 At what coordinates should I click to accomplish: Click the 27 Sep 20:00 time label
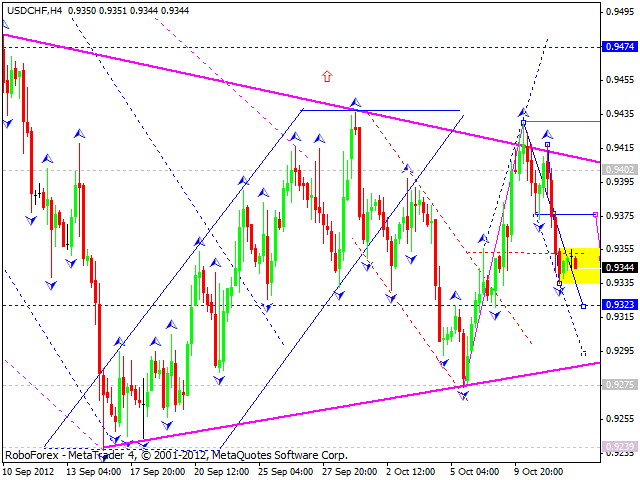tap(350, 472)
